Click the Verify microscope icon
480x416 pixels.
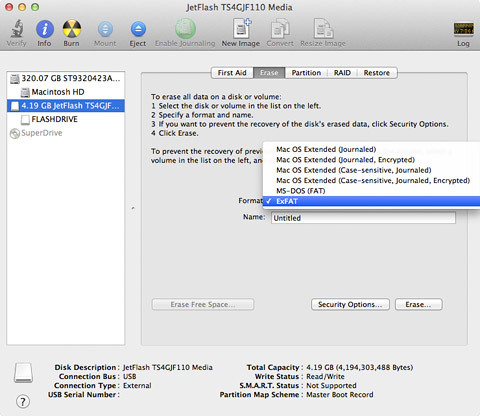click(17, 29)
